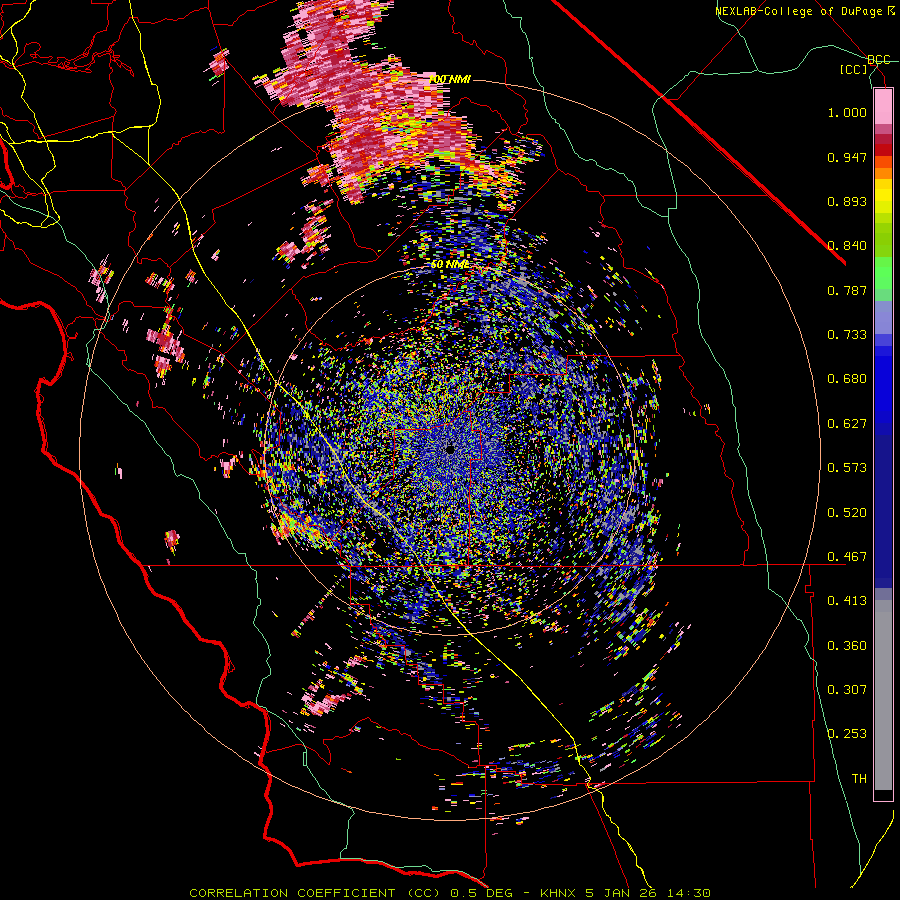Click the 0.680 scale value
This screenshot has width=900, height=900.
(847, 379)
